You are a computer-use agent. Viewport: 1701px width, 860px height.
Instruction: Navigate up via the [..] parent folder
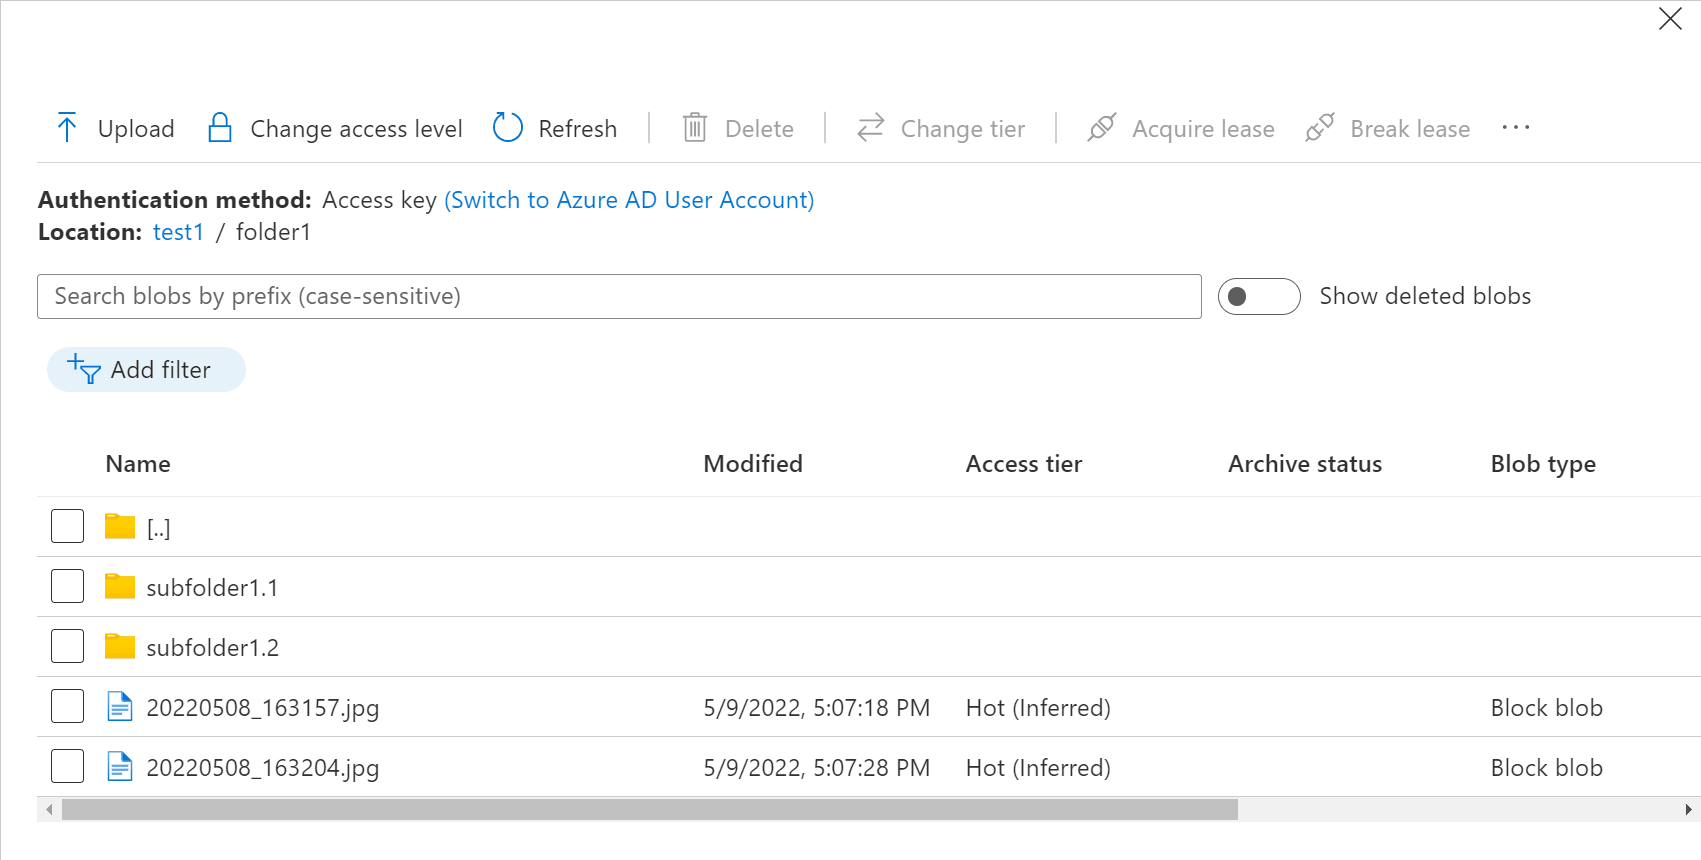(x=158, y=528)
